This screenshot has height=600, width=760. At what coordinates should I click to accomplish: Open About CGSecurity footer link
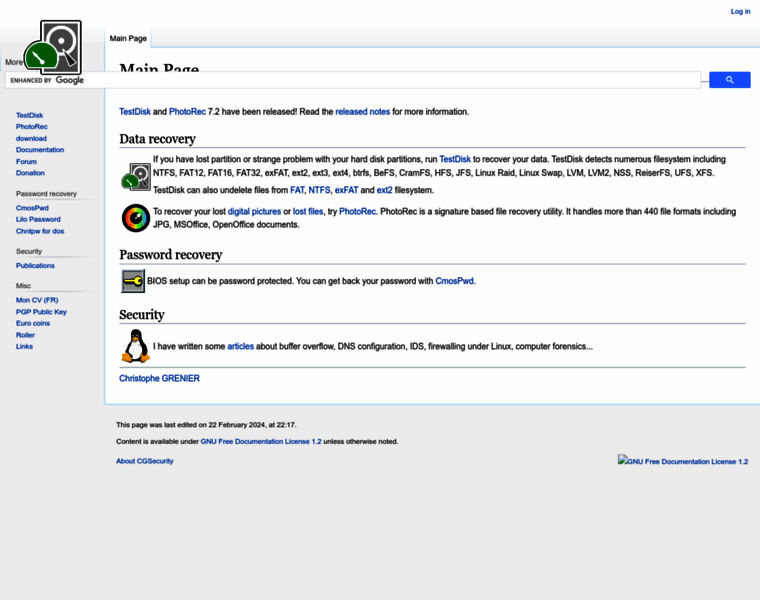[144, 461]
